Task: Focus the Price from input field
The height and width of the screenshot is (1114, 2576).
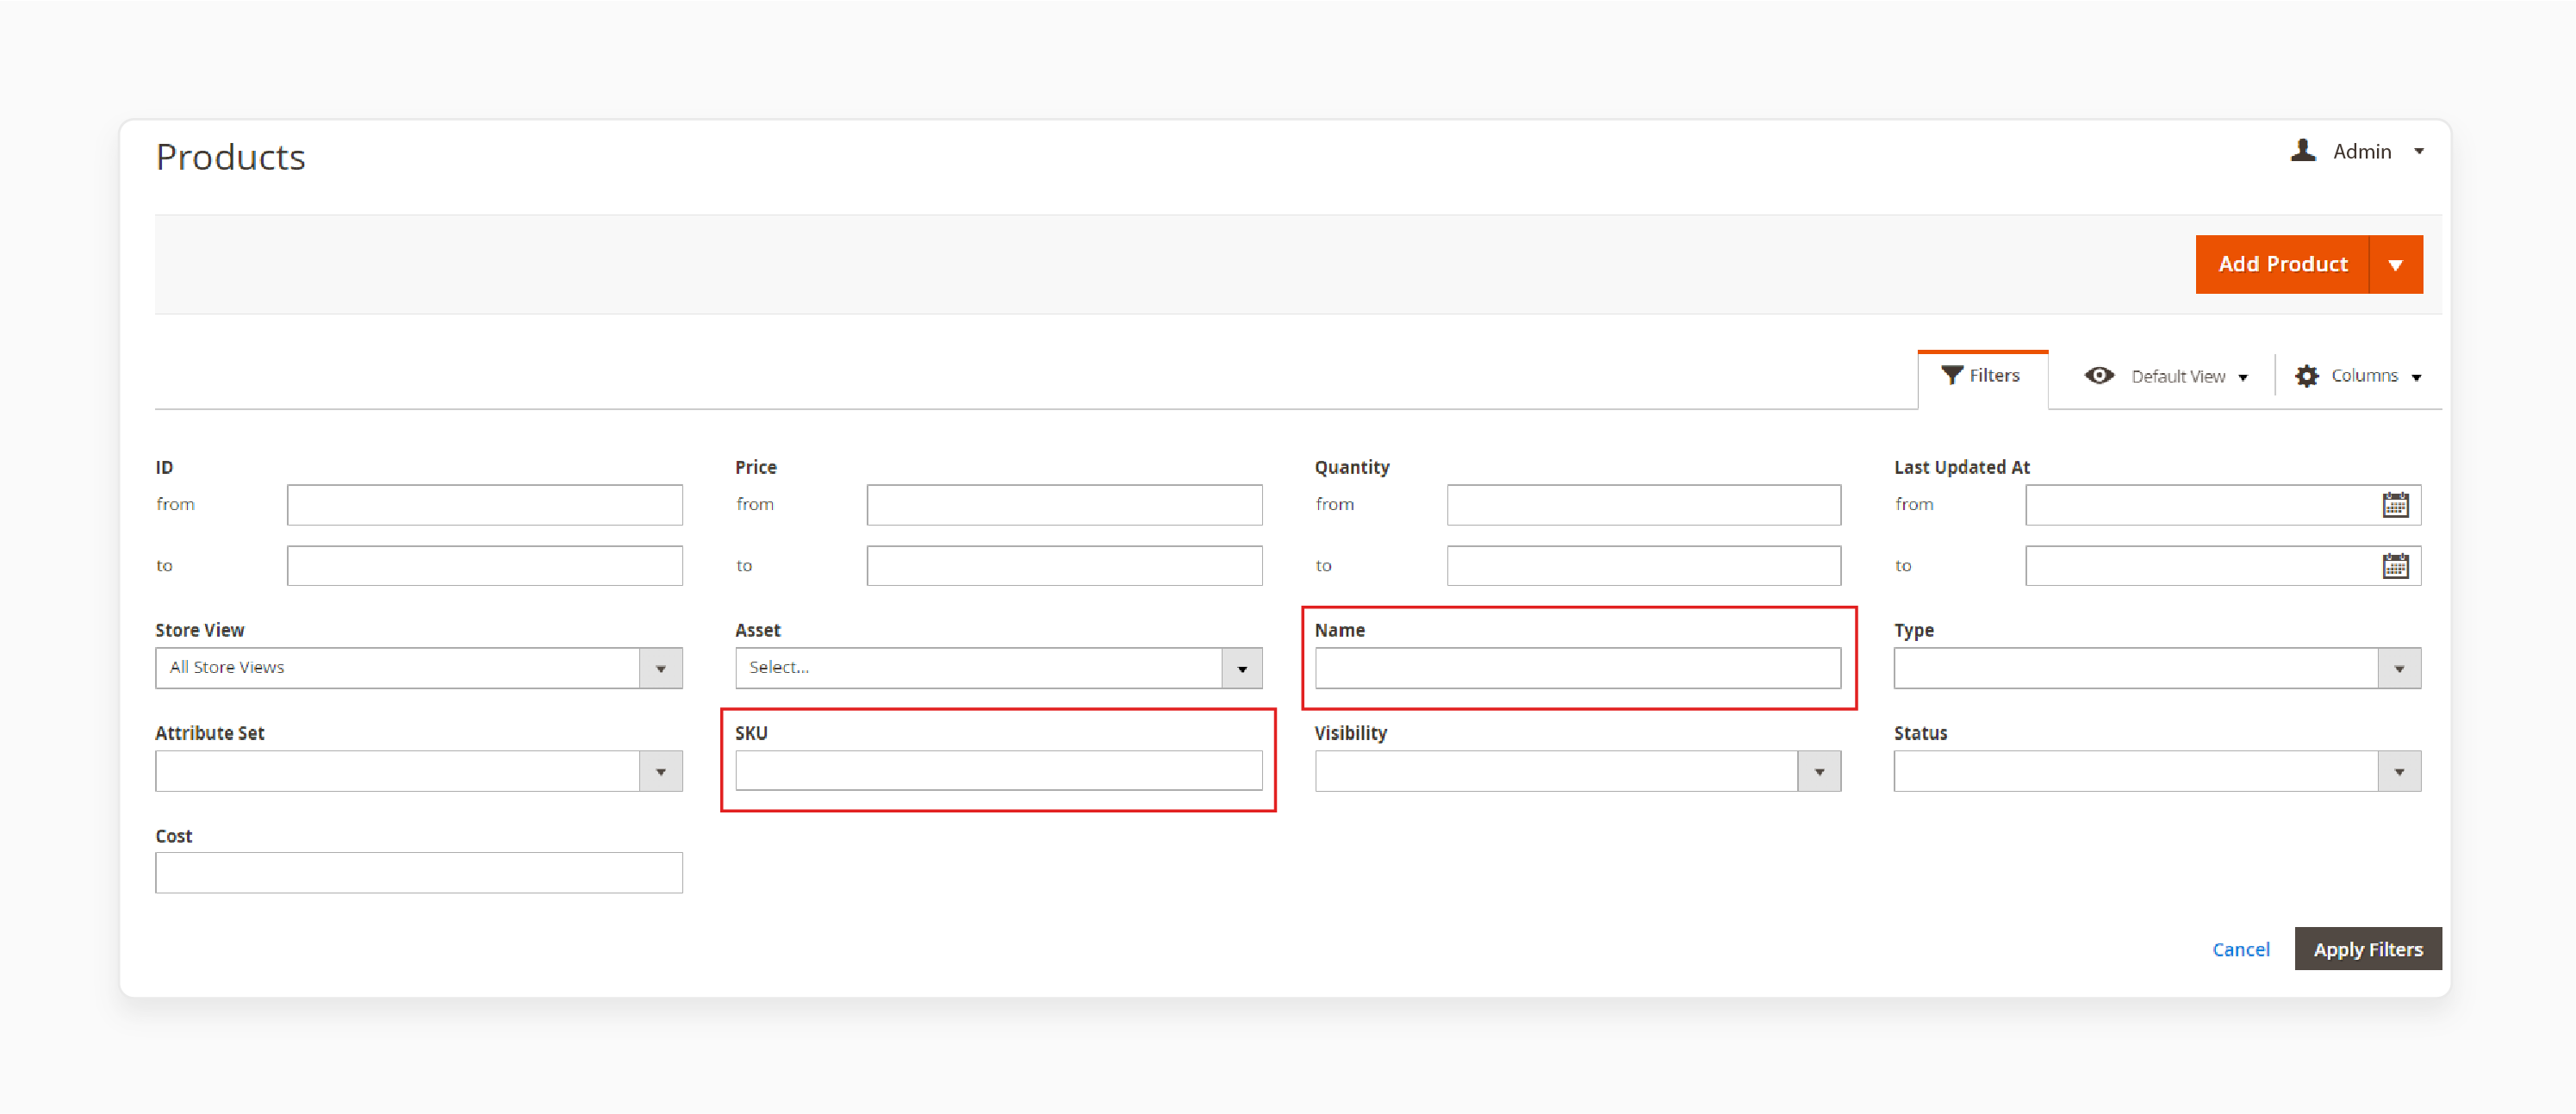Action: click(x=1064, y=505)
